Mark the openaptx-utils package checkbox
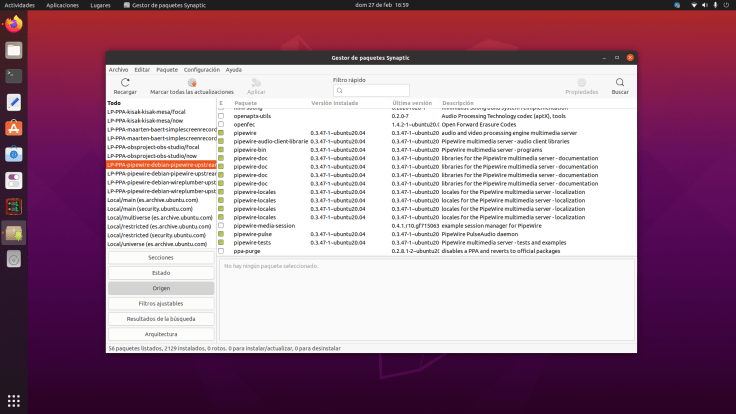Viewport: 736px width, 414px height. click(221, 116)
